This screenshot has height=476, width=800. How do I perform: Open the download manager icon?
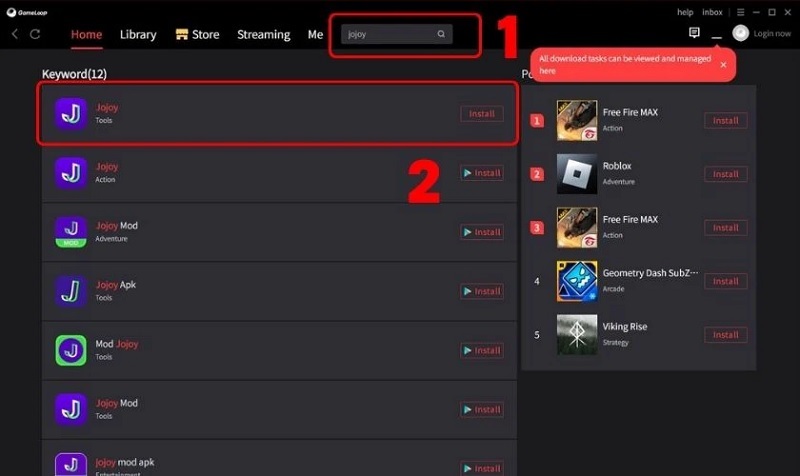[716, 36]
